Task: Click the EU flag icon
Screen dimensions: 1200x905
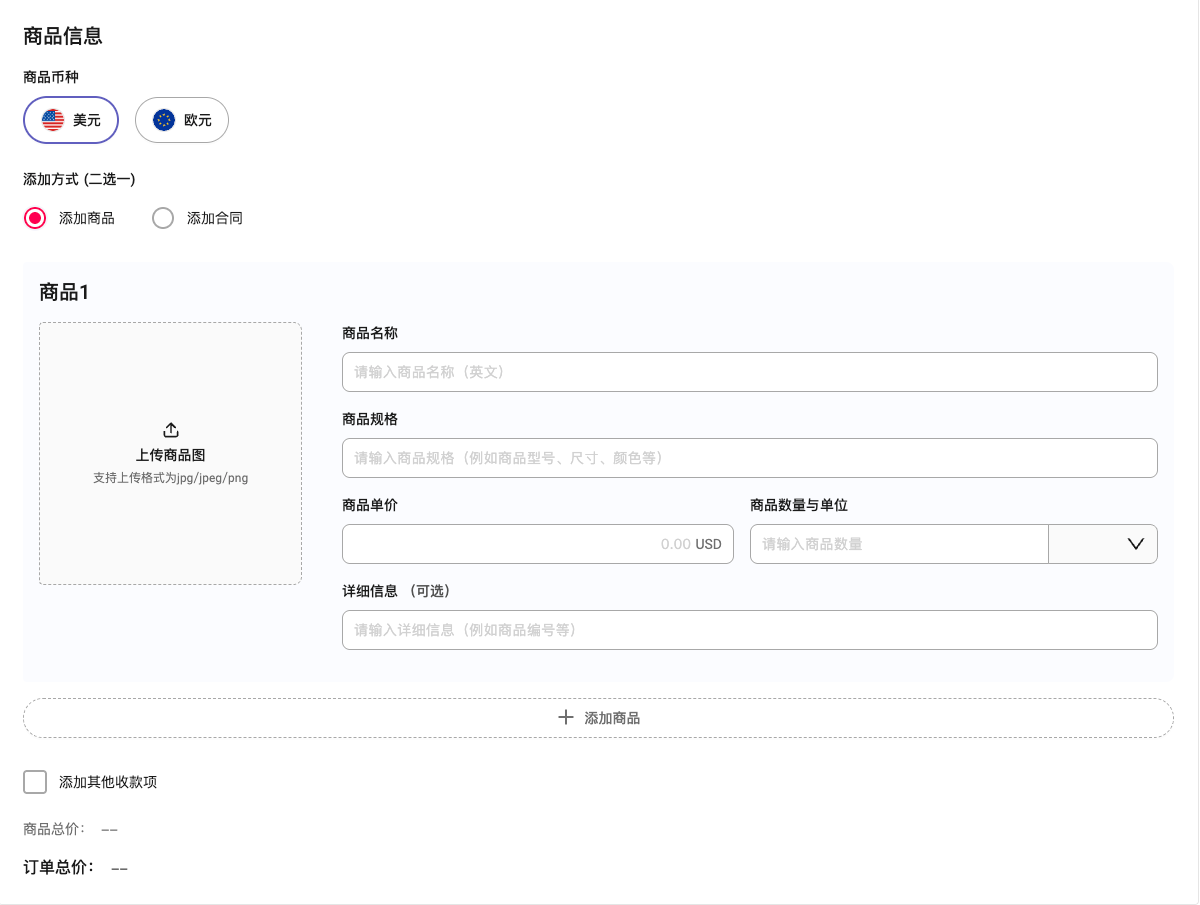Action: coord(164,120)
